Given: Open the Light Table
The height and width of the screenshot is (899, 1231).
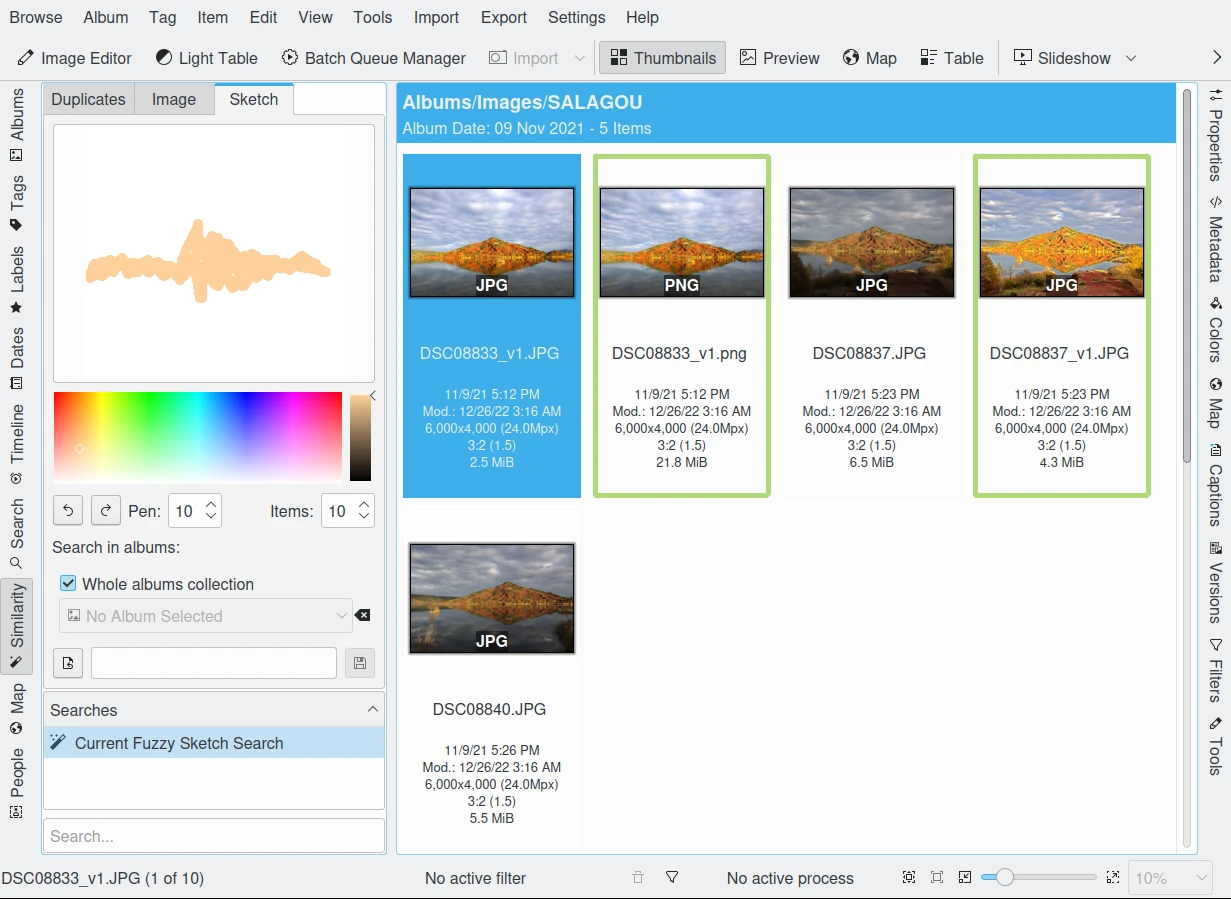Looking at the screenshot, I should (x=206, y=58).
